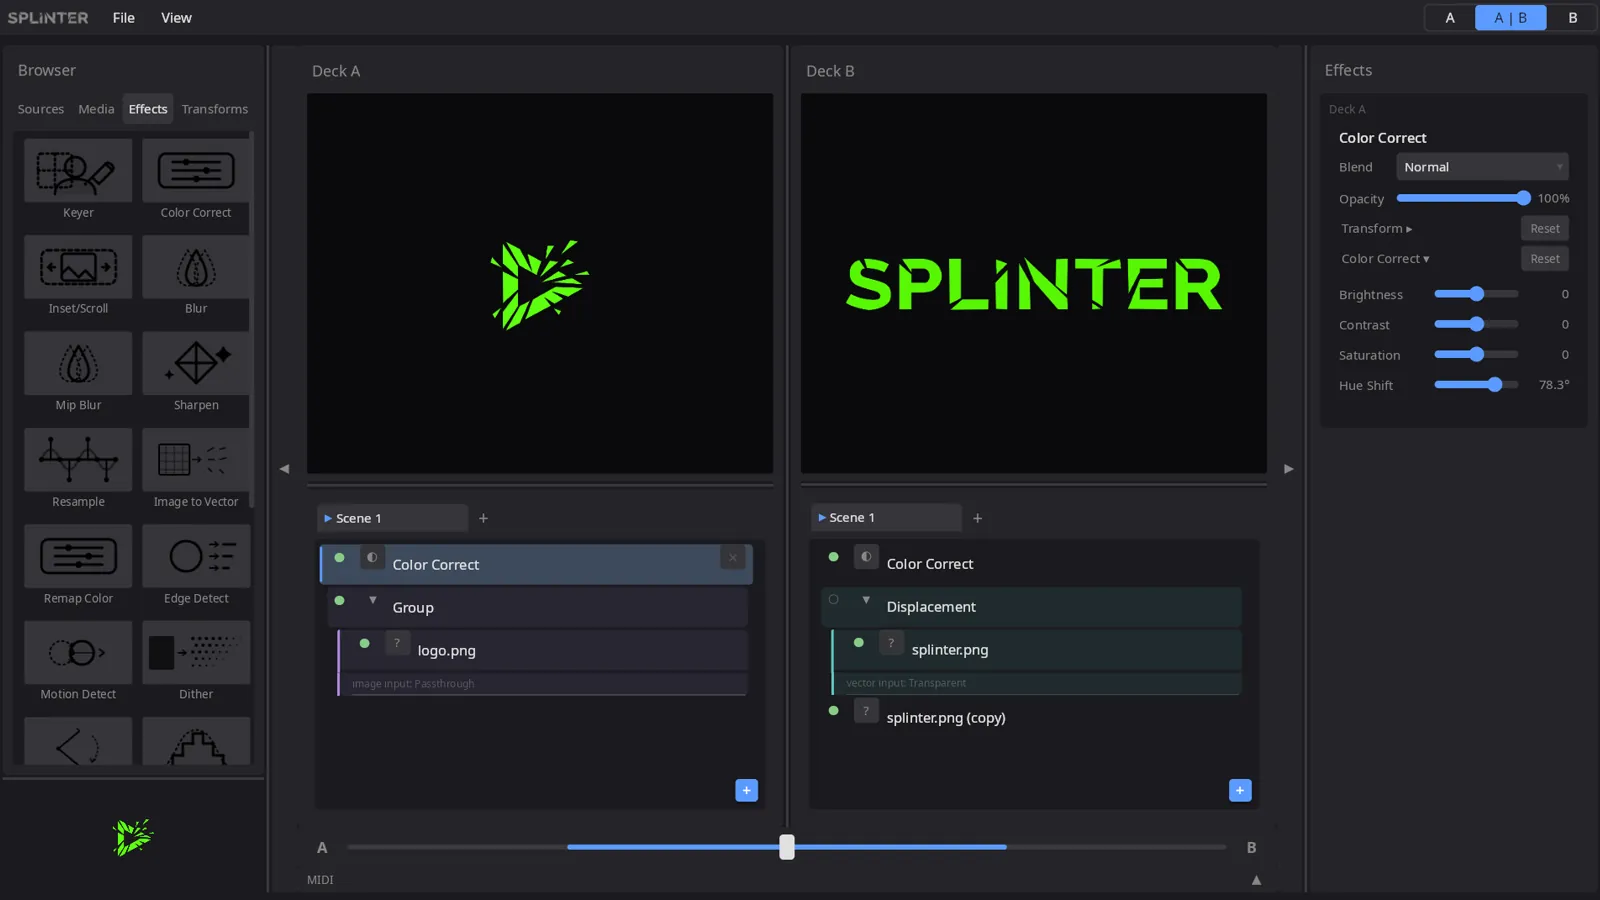
Task: Choose the Inset/Scroll effect icon
Action: 78,267
